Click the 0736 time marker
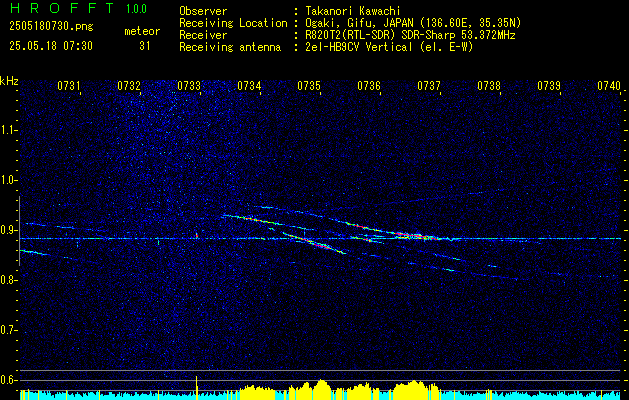629x400 pixels. pos(369,86)
